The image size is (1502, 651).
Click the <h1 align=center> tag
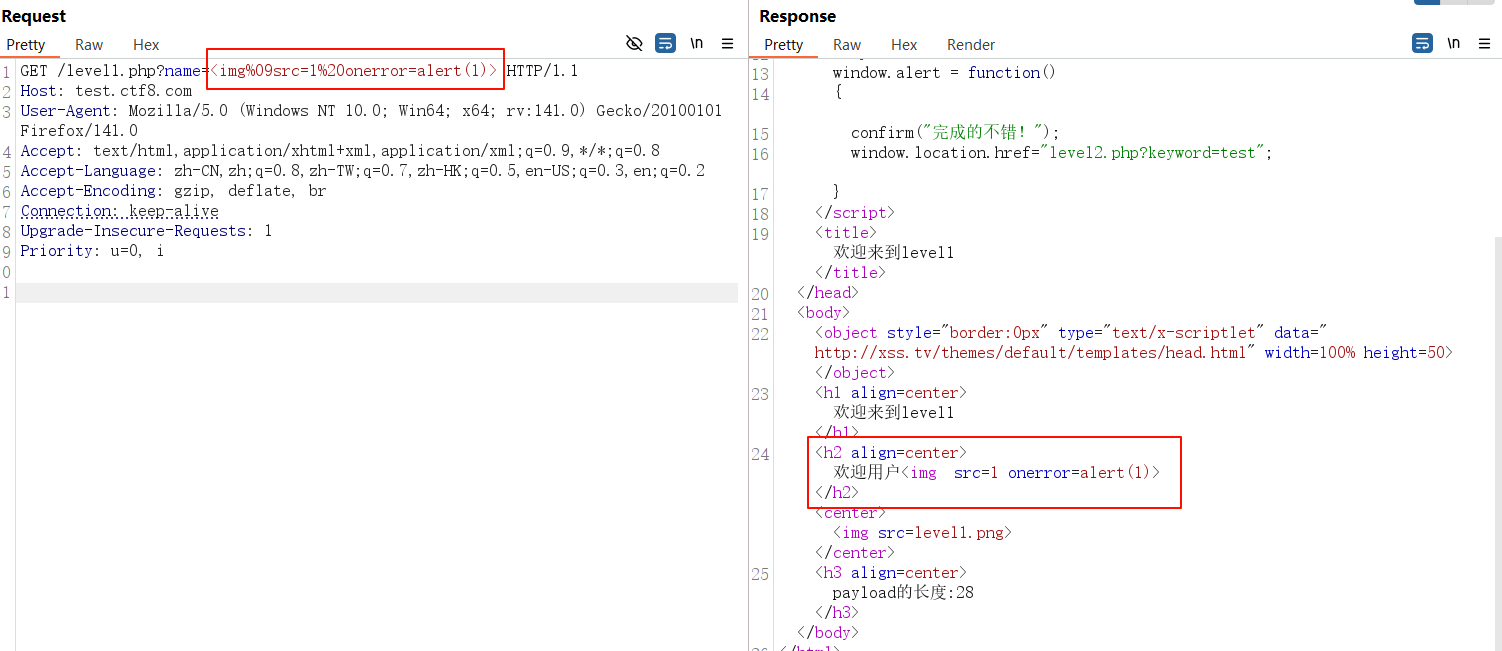[x=891, y=393]
